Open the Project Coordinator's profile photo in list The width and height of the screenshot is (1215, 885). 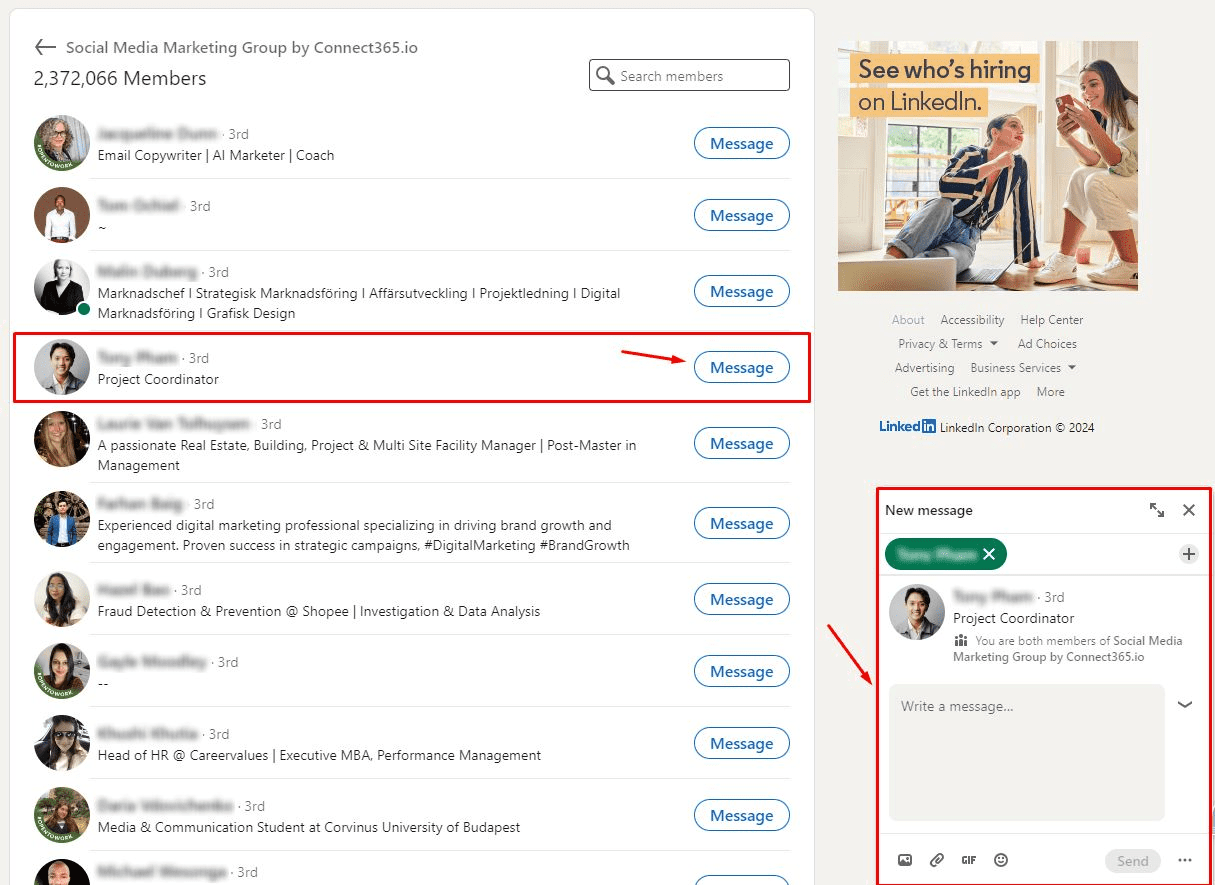[x=62, y=368]
